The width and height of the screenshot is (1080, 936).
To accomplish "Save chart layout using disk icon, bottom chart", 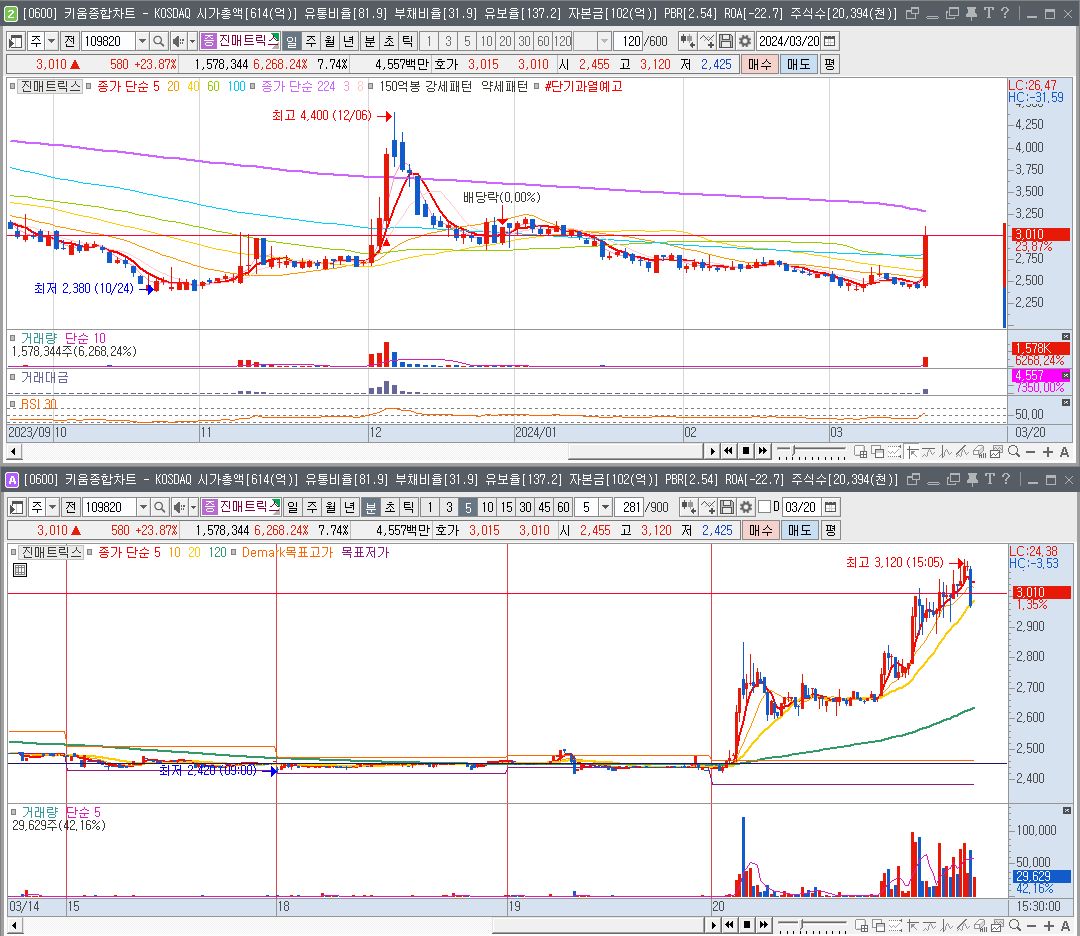I will (727, 507).
